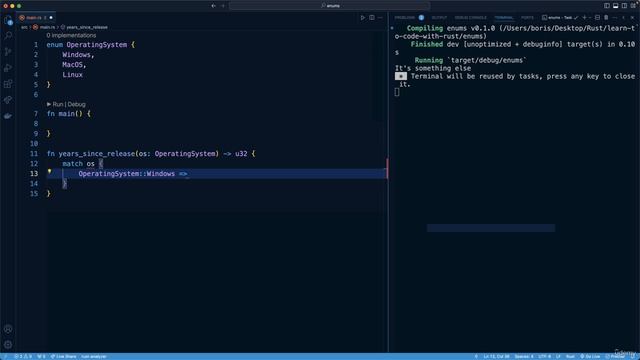Viewport: 640px width, 360px height.
Task: Toggle the bottom panel layout icon
Action: tap(616, 6)
